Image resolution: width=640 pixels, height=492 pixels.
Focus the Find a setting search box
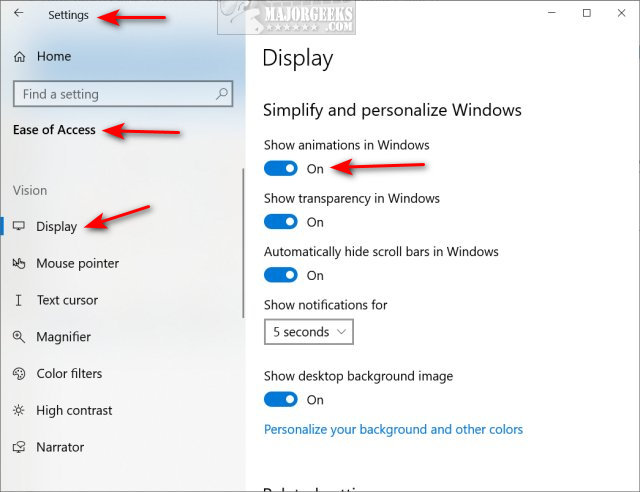tap(123, 94)
